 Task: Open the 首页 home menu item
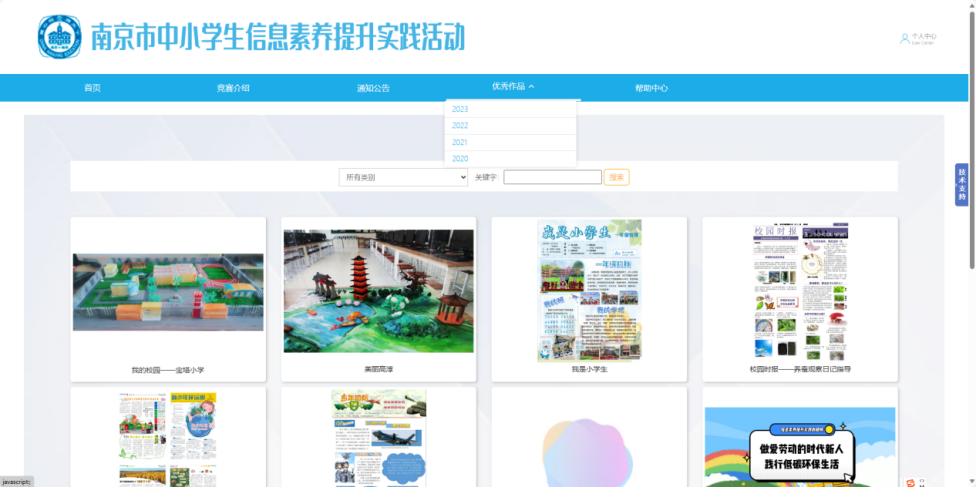(x=92, y=88)
